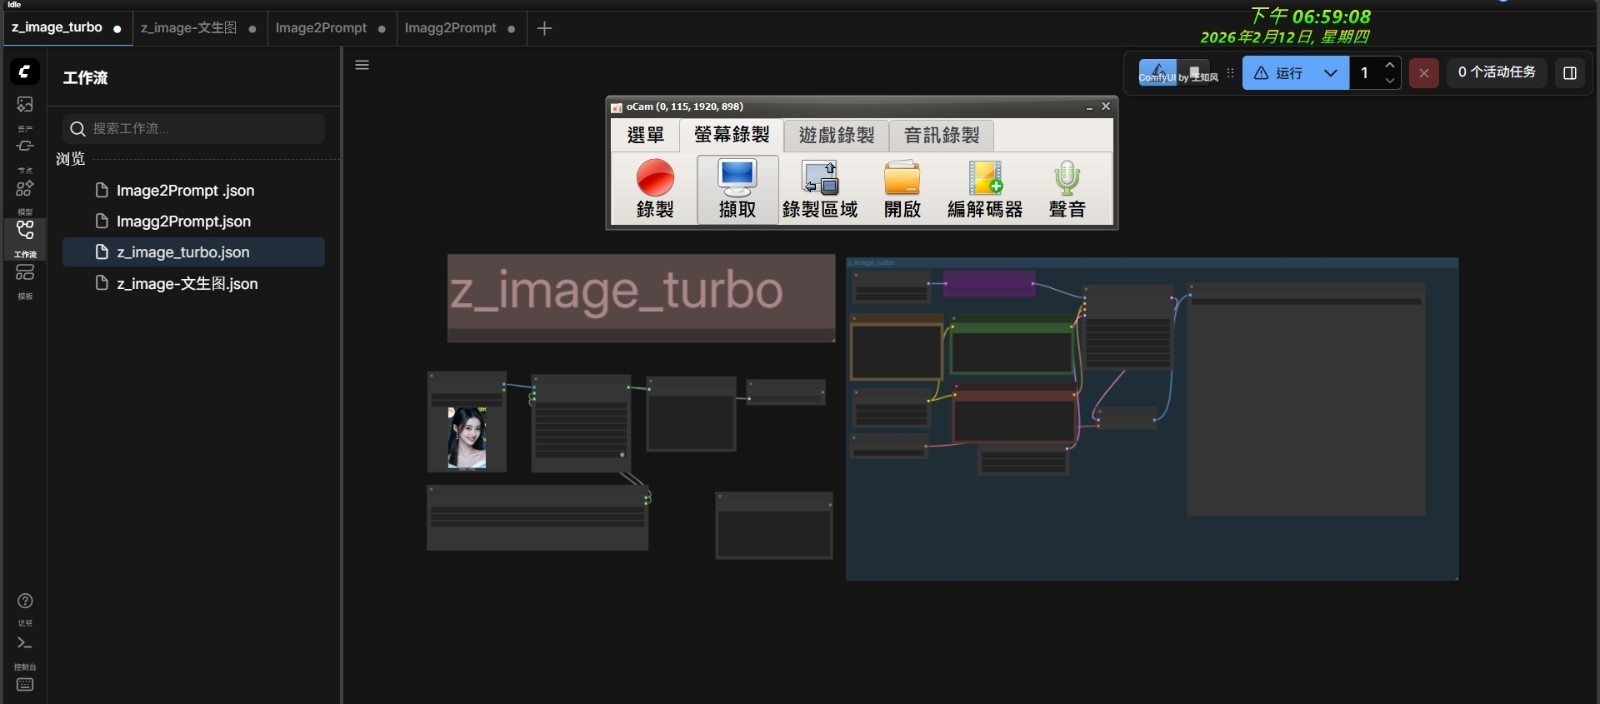Viewport: 1600px width, 704px height.
Task: Open the Templates sidebar icon
Action: point(25,273)
